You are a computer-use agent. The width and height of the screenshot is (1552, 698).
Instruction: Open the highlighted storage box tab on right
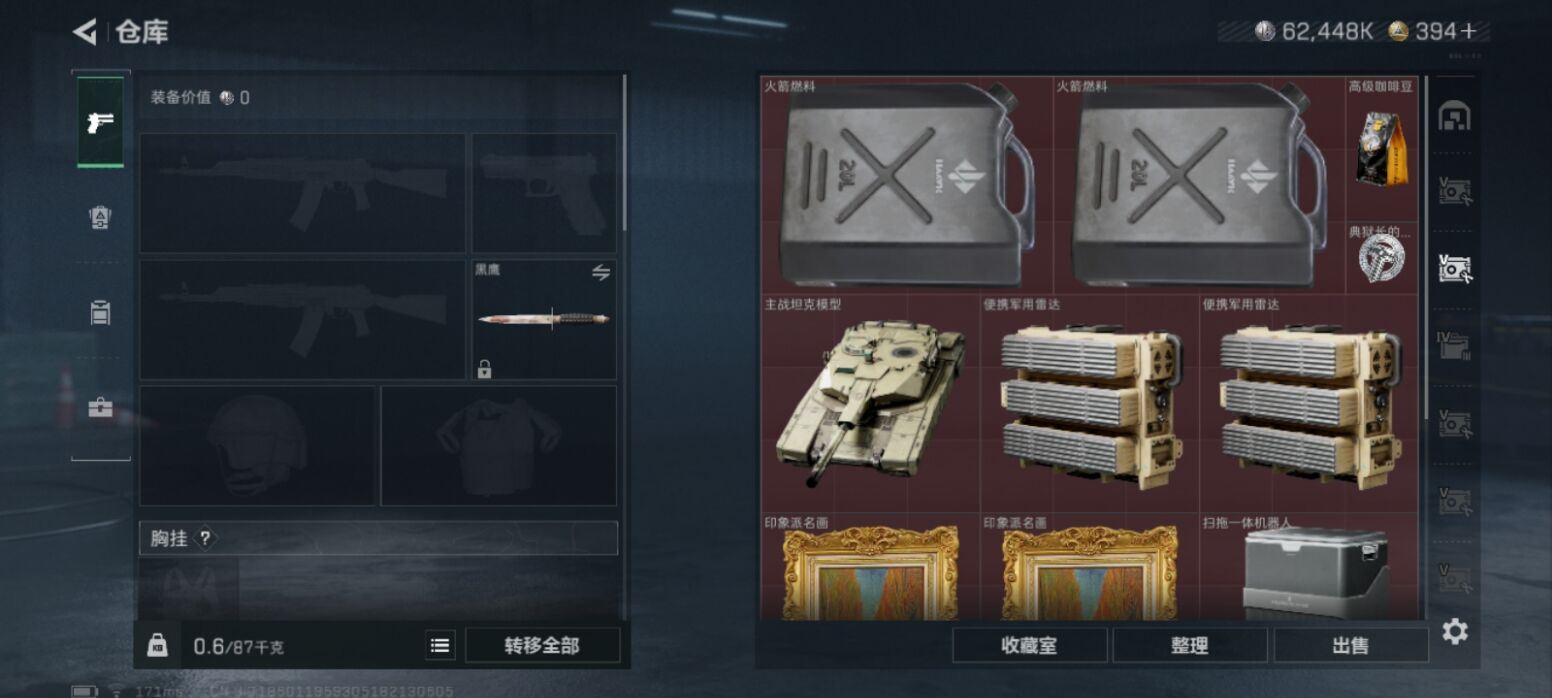(1454, 268)
